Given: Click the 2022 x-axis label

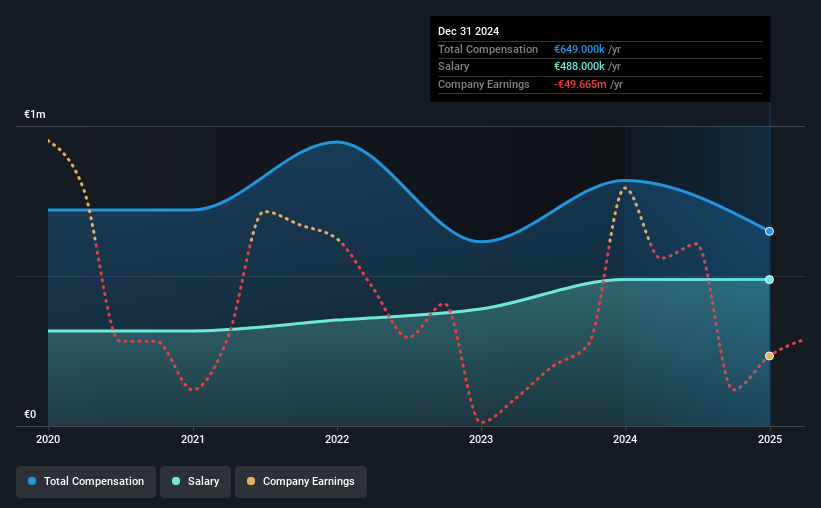Looking at the screenshot, I should click(337, 439).
